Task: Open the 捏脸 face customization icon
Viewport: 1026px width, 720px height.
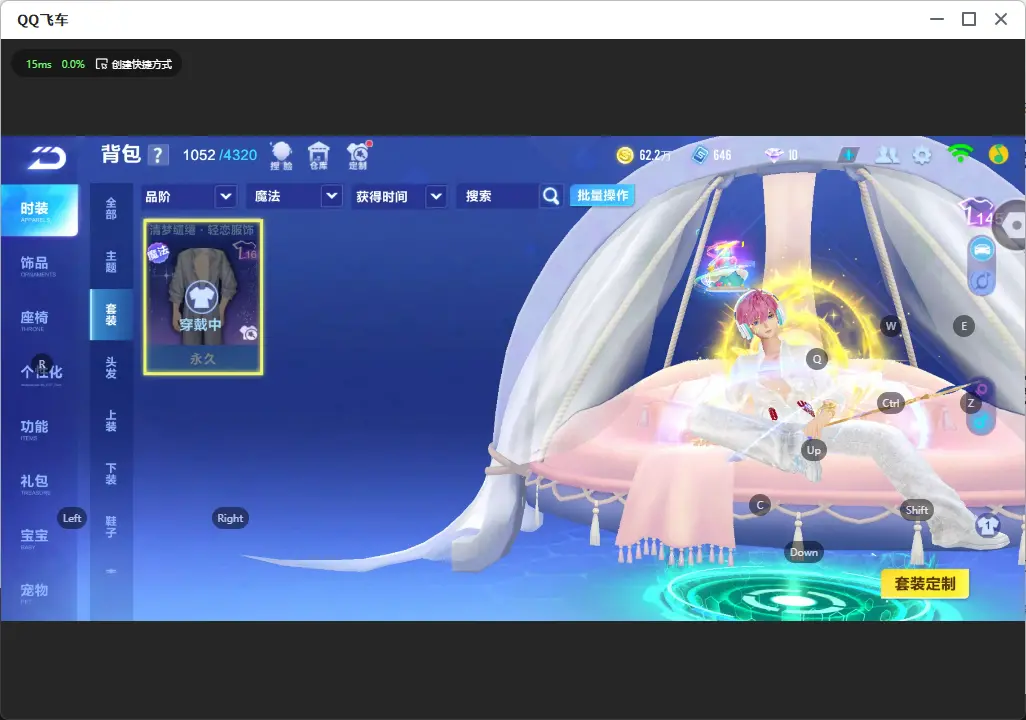Action: pyautogui.click(x=281, y=156)
